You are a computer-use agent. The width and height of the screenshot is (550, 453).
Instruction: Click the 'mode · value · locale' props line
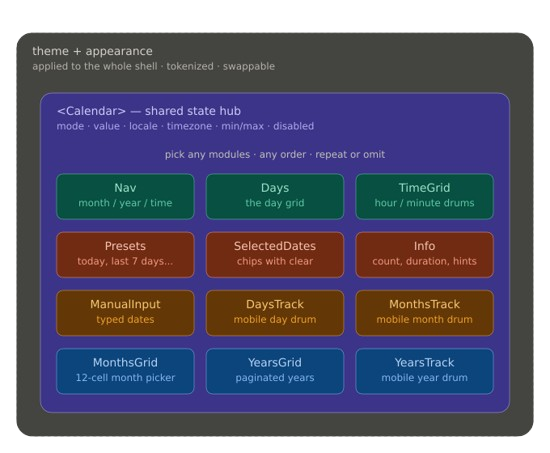[185, 126]
